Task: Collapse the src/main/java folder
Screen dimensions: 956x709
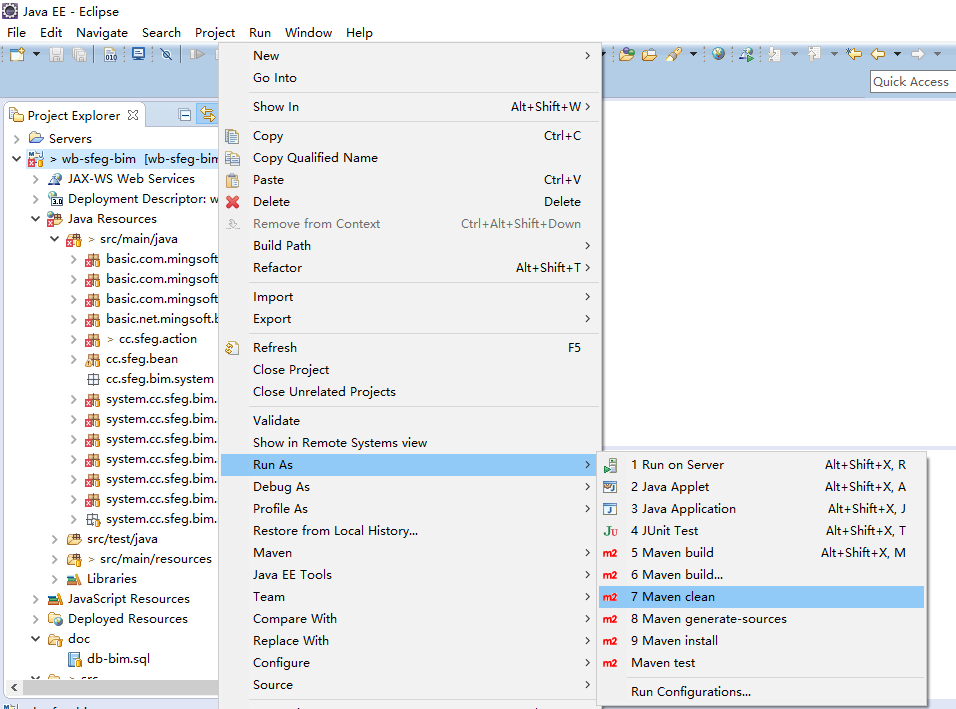Action: [x=54, y=239]
